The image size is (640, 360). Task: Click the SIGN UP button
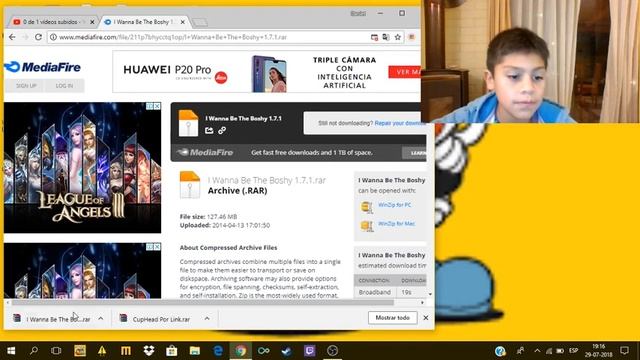[x=26, y=86]
